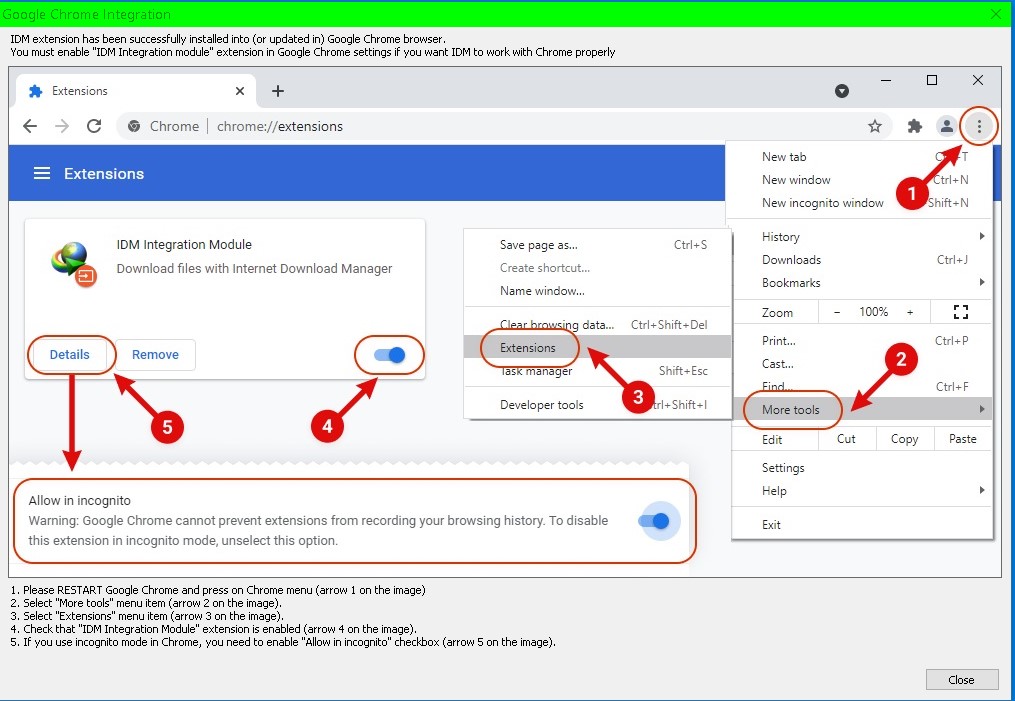Image resolution: width=1015 pixels, height=701 pixels.
Task: Click the fullscreen icon in Zoom row
Action: [x=961, y=312]
